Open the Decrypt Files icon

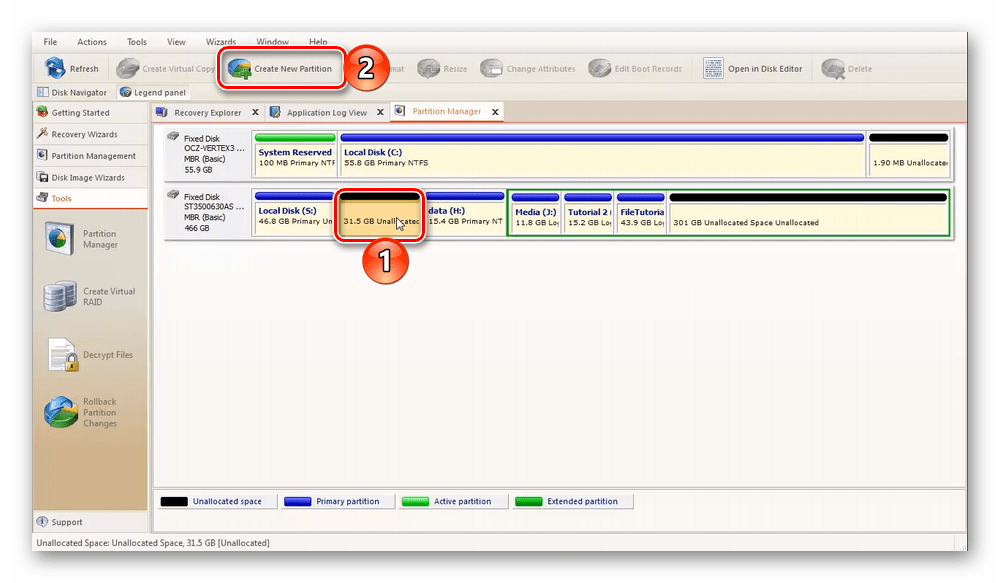click(x=63, y=355)
